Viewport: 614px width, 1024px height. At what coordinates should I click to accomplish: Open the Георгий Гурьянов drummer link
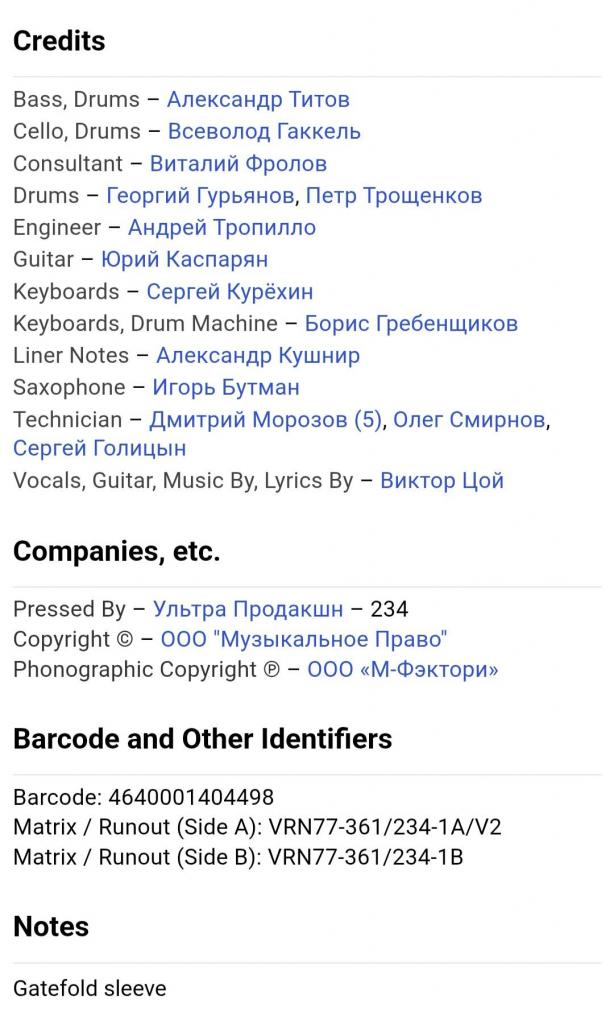pyautogui.click(x=200, y=196)
